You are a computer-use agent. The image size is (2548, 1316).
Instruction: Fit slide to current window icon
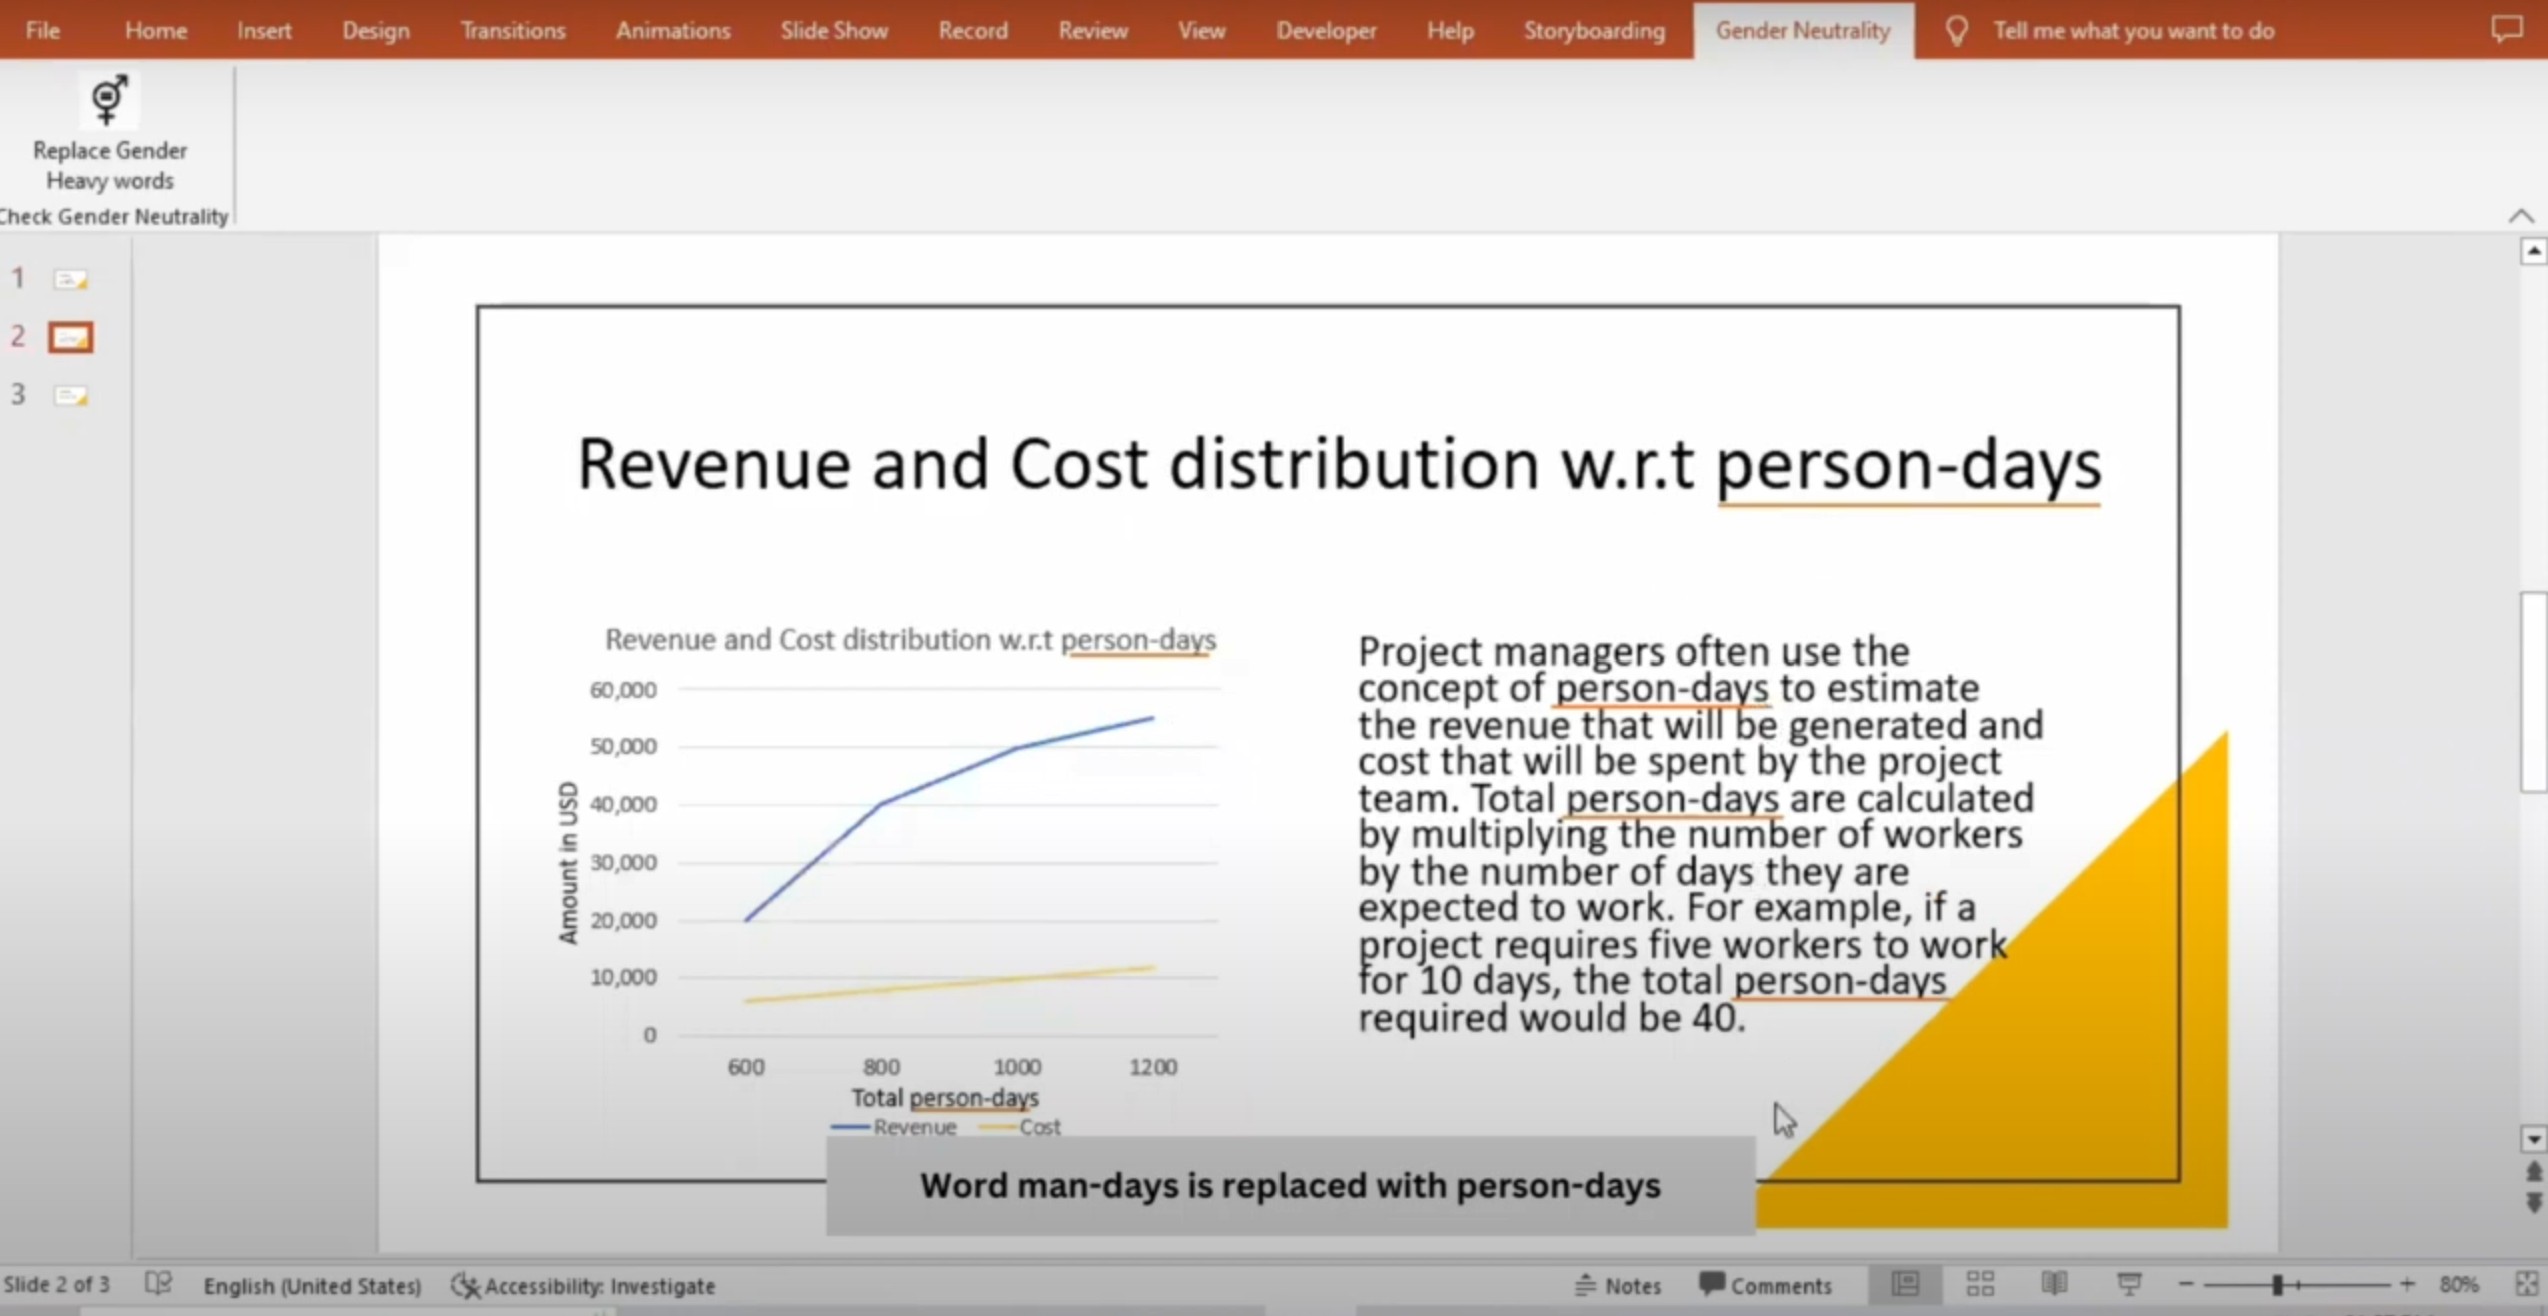tap(2526, 1284)
